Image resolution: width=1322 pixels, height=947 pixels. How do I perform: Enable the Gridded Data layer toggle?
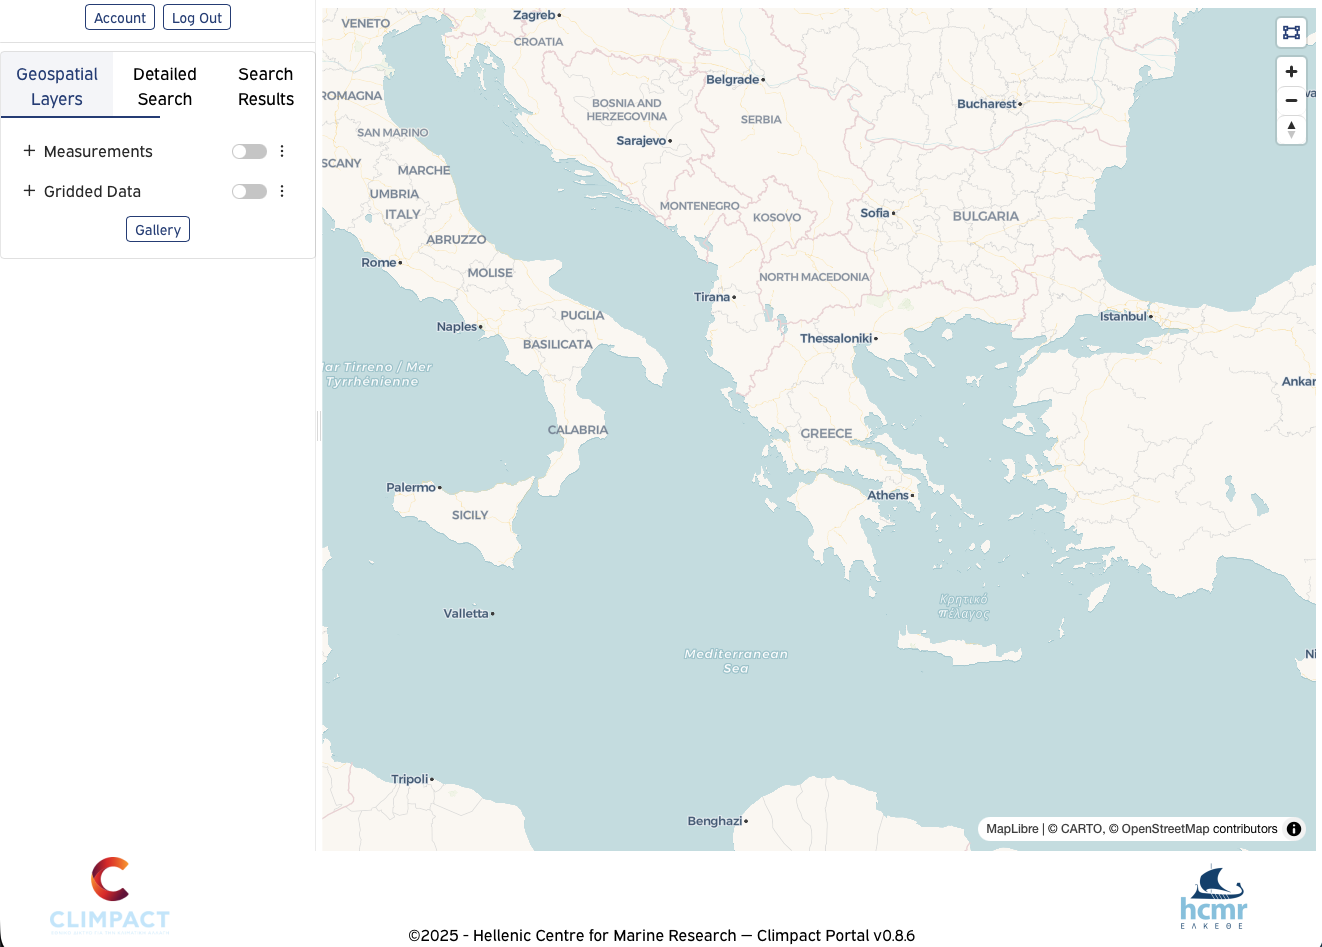tap(248, 190)
